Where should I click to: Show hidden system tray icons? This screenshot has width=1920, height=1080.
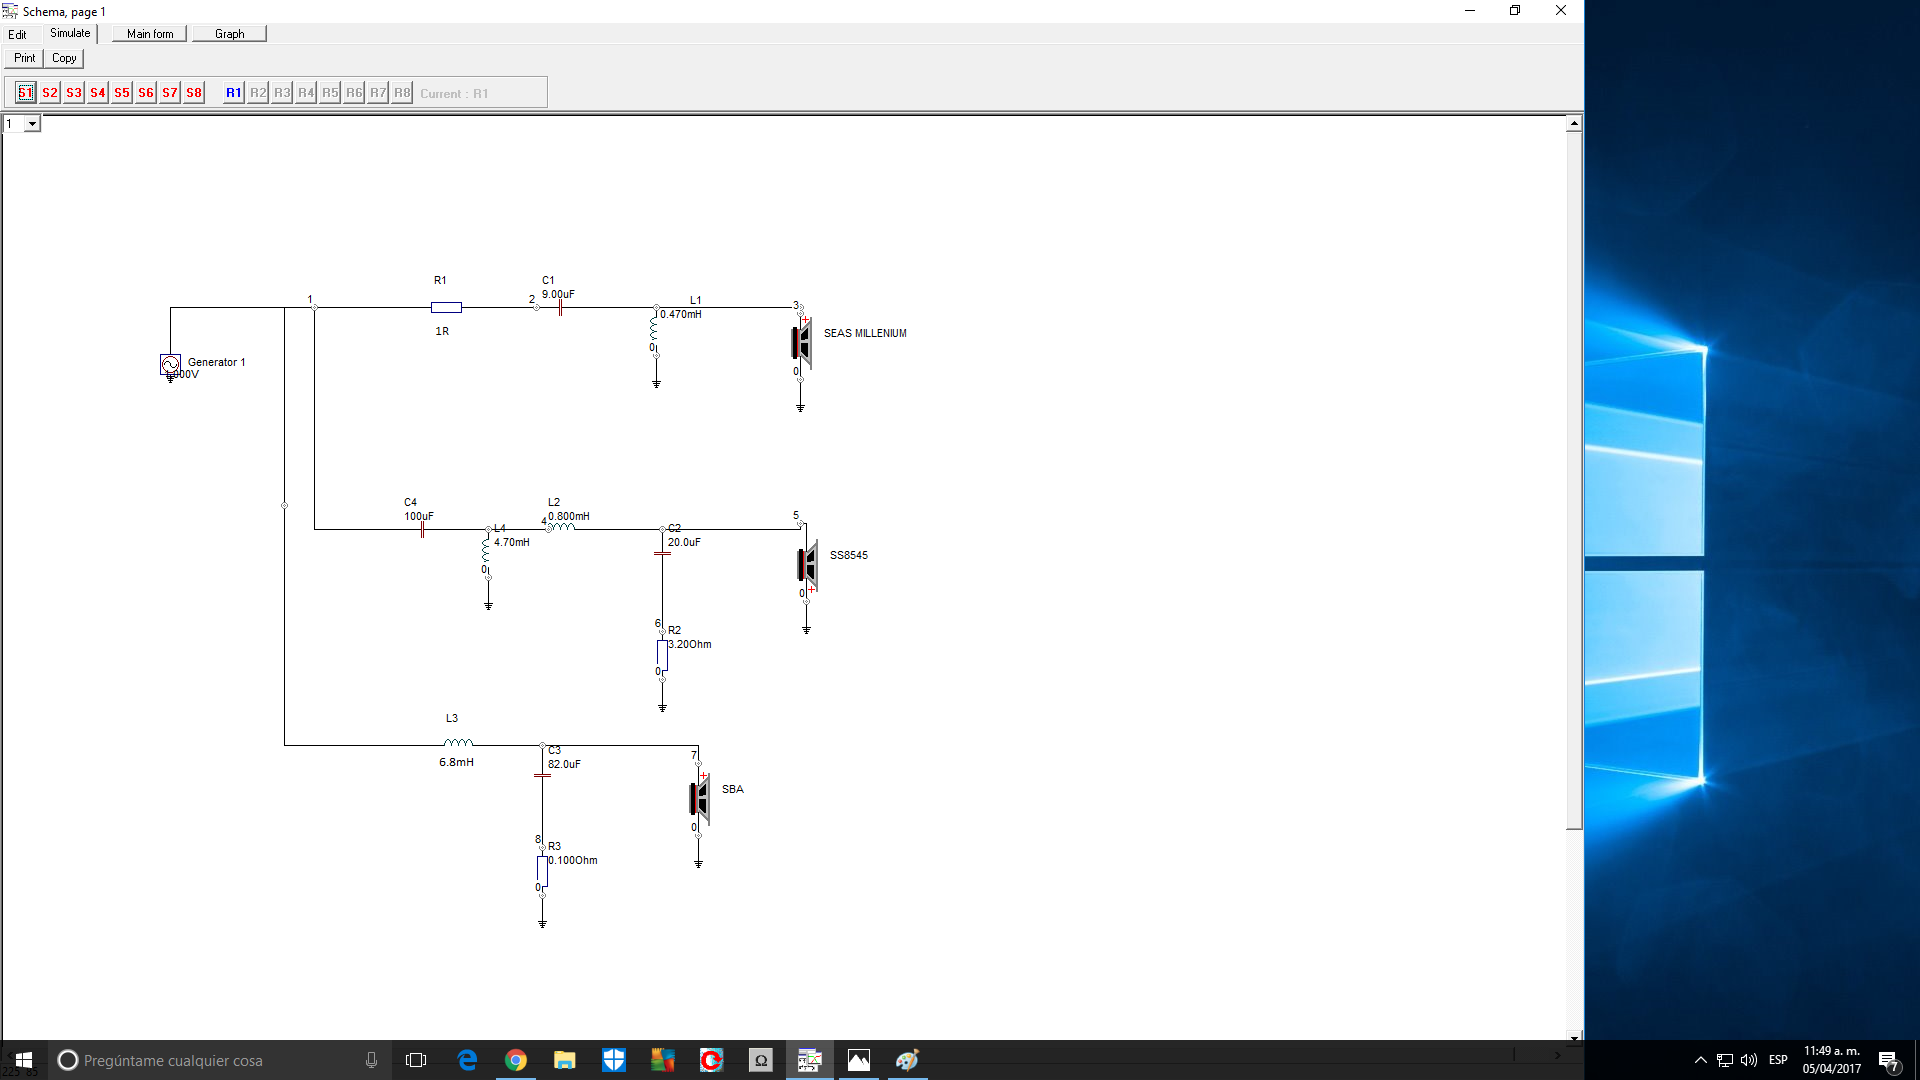[1701, 1060]
